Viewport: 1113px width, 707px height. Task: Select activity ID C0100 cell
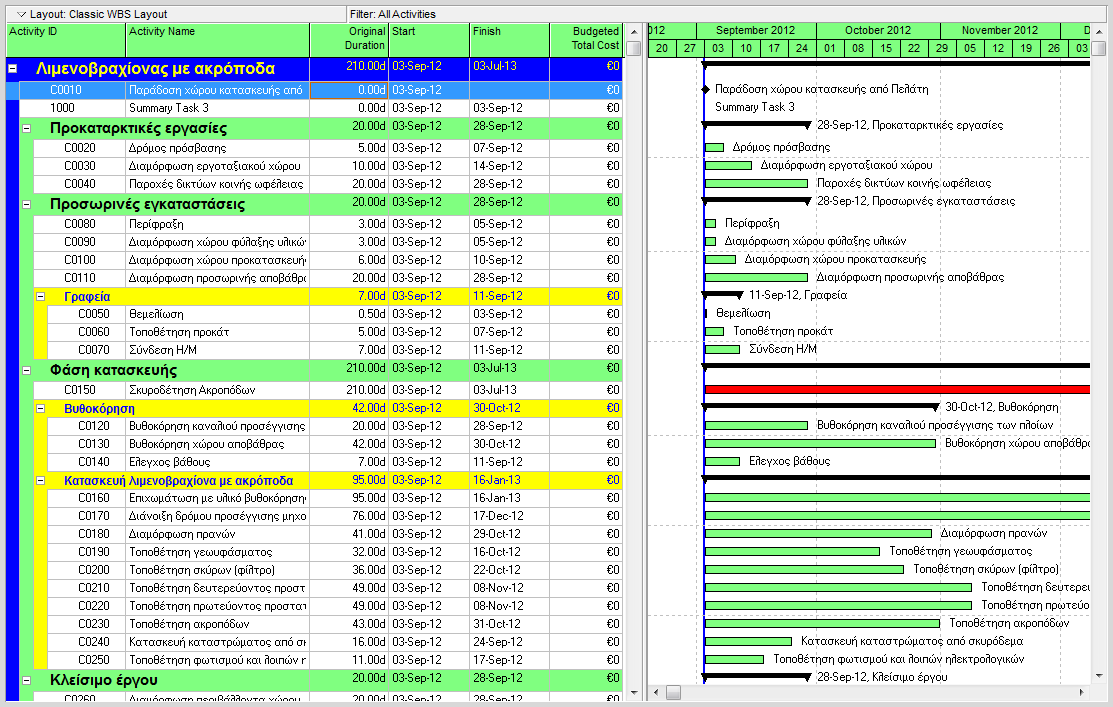(x=80, y=260)
